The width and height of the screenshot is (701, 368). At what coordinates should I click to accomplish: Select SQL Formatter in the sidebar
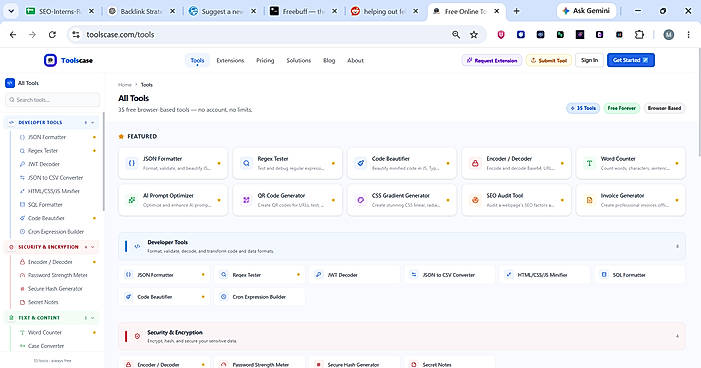[45, 204]
